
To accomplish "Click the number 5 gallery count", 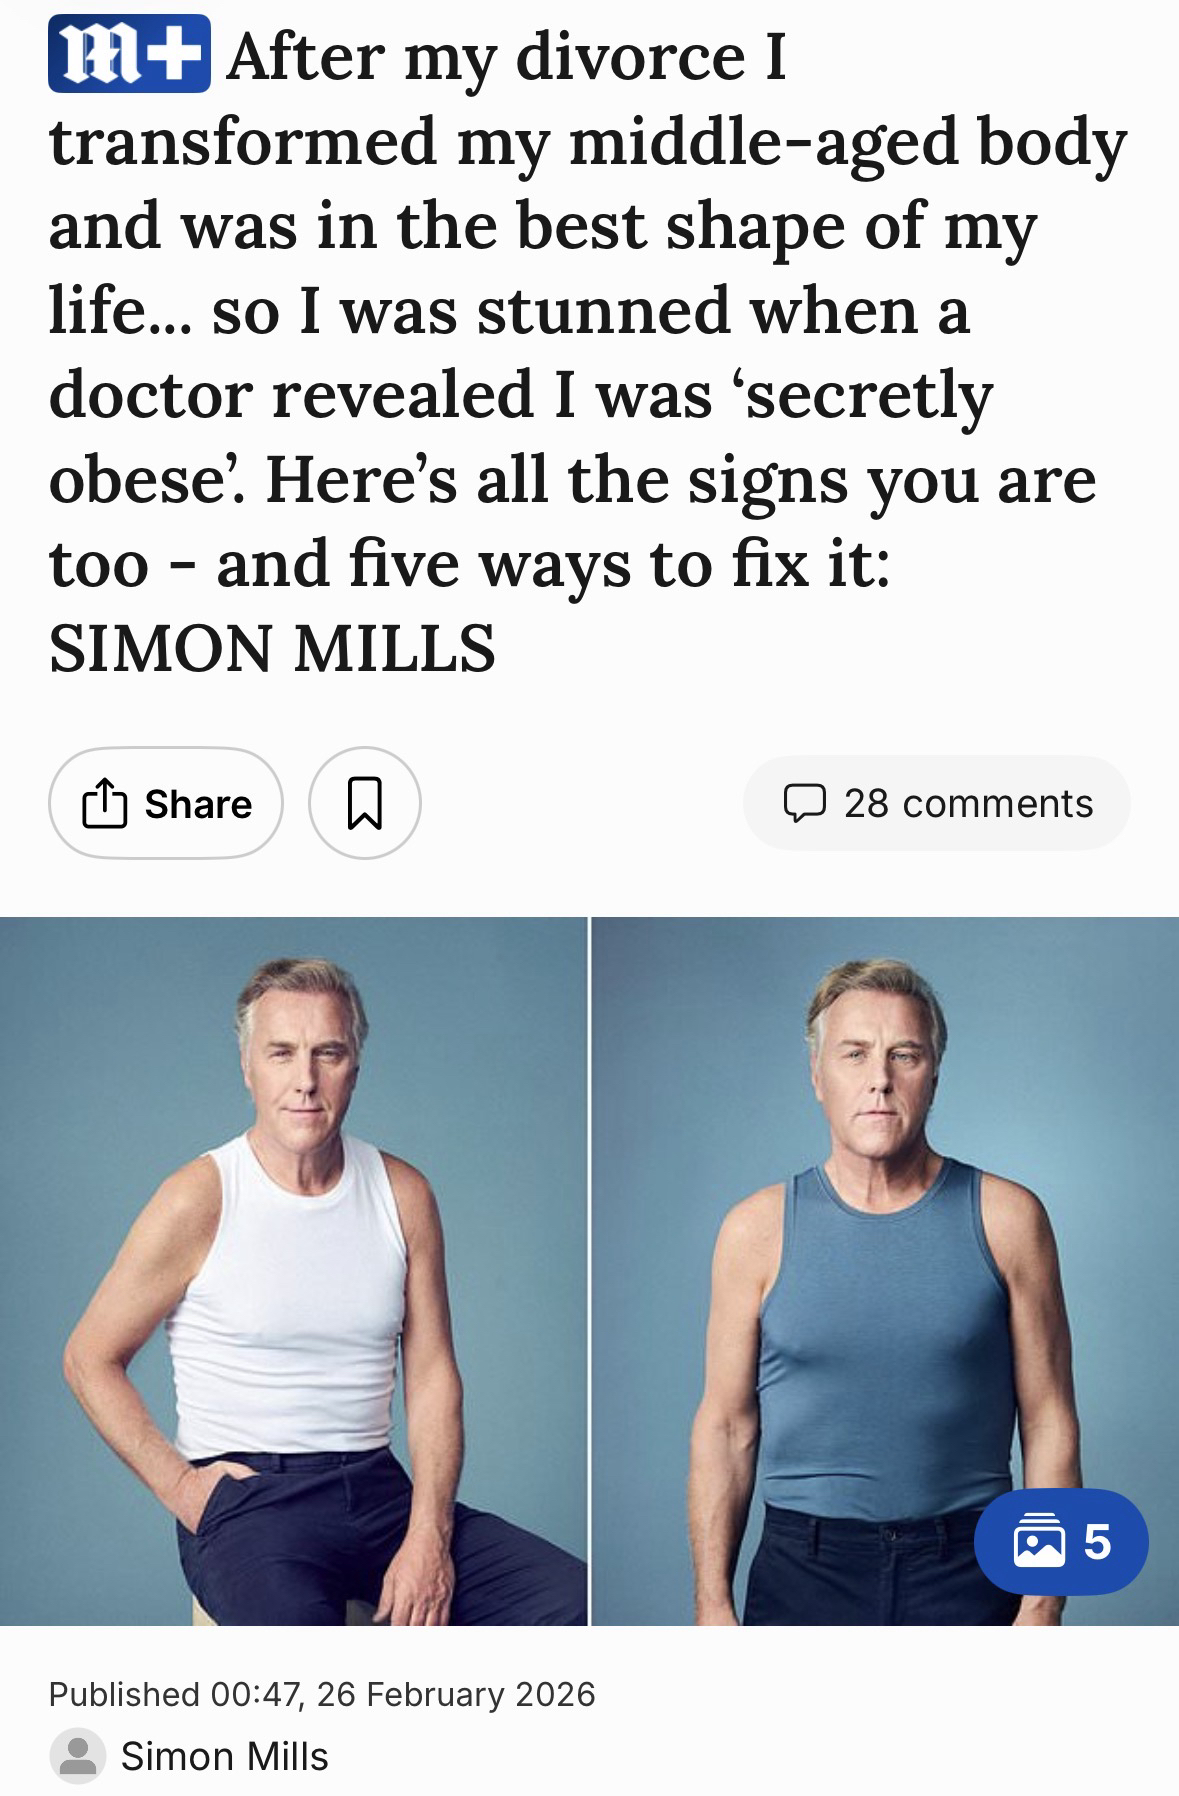I will [x=1098, y=1542].
